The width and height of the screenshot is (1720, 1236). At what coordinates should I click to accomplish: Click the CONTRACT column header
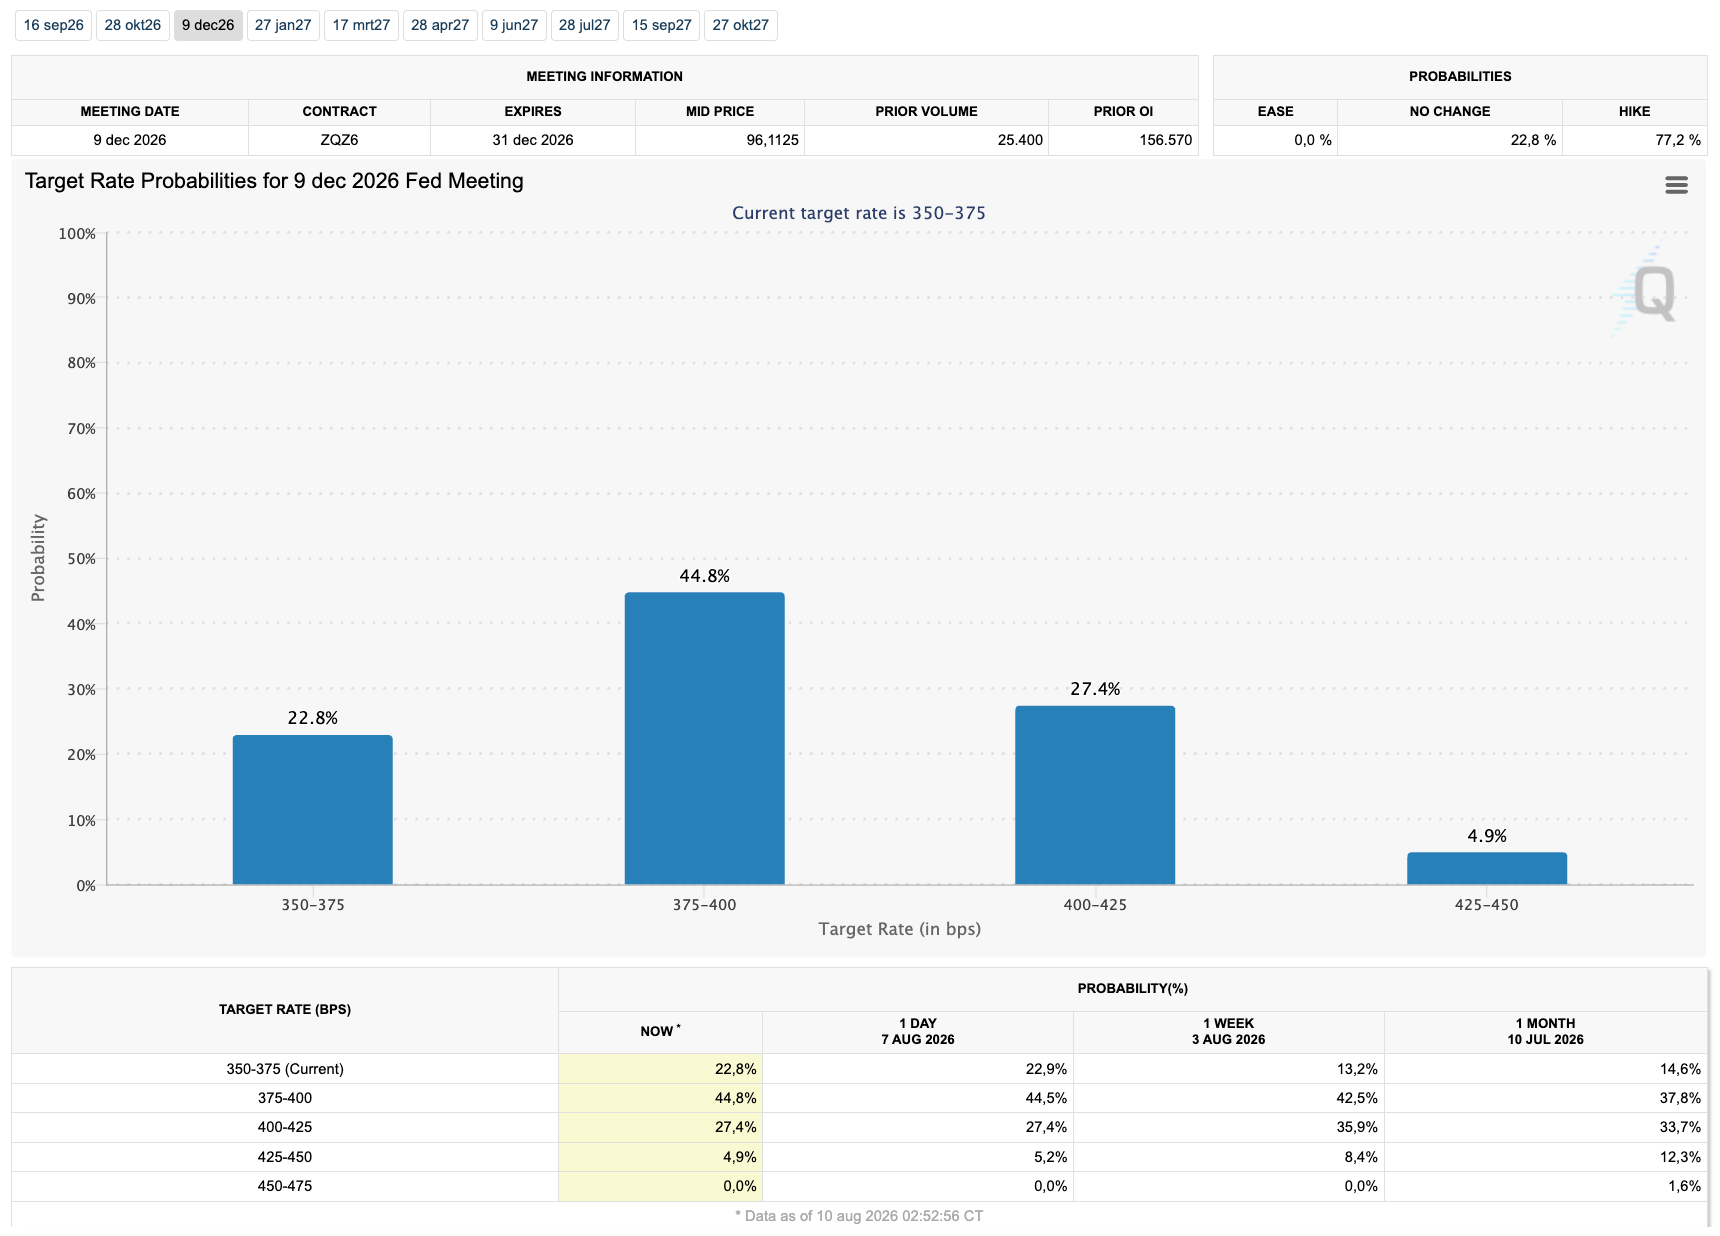point(340,111)
